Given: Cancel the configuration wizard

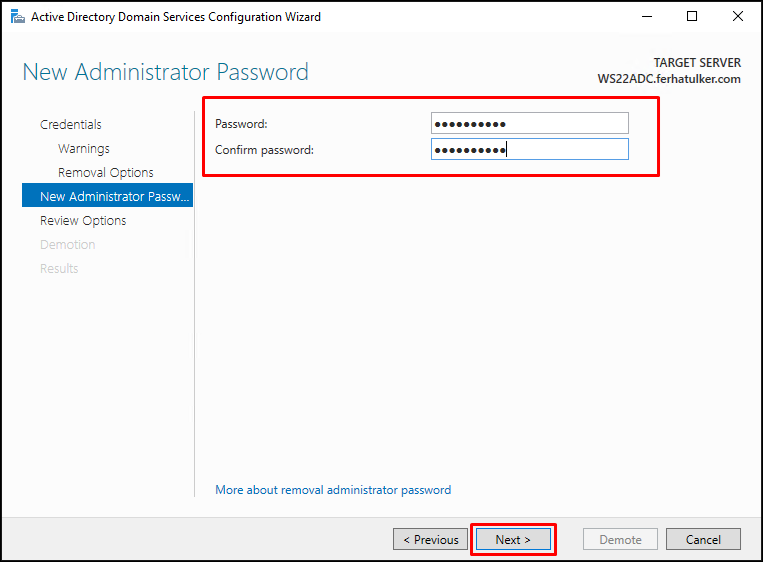Looking at the screenshot, I should point(703,539).
